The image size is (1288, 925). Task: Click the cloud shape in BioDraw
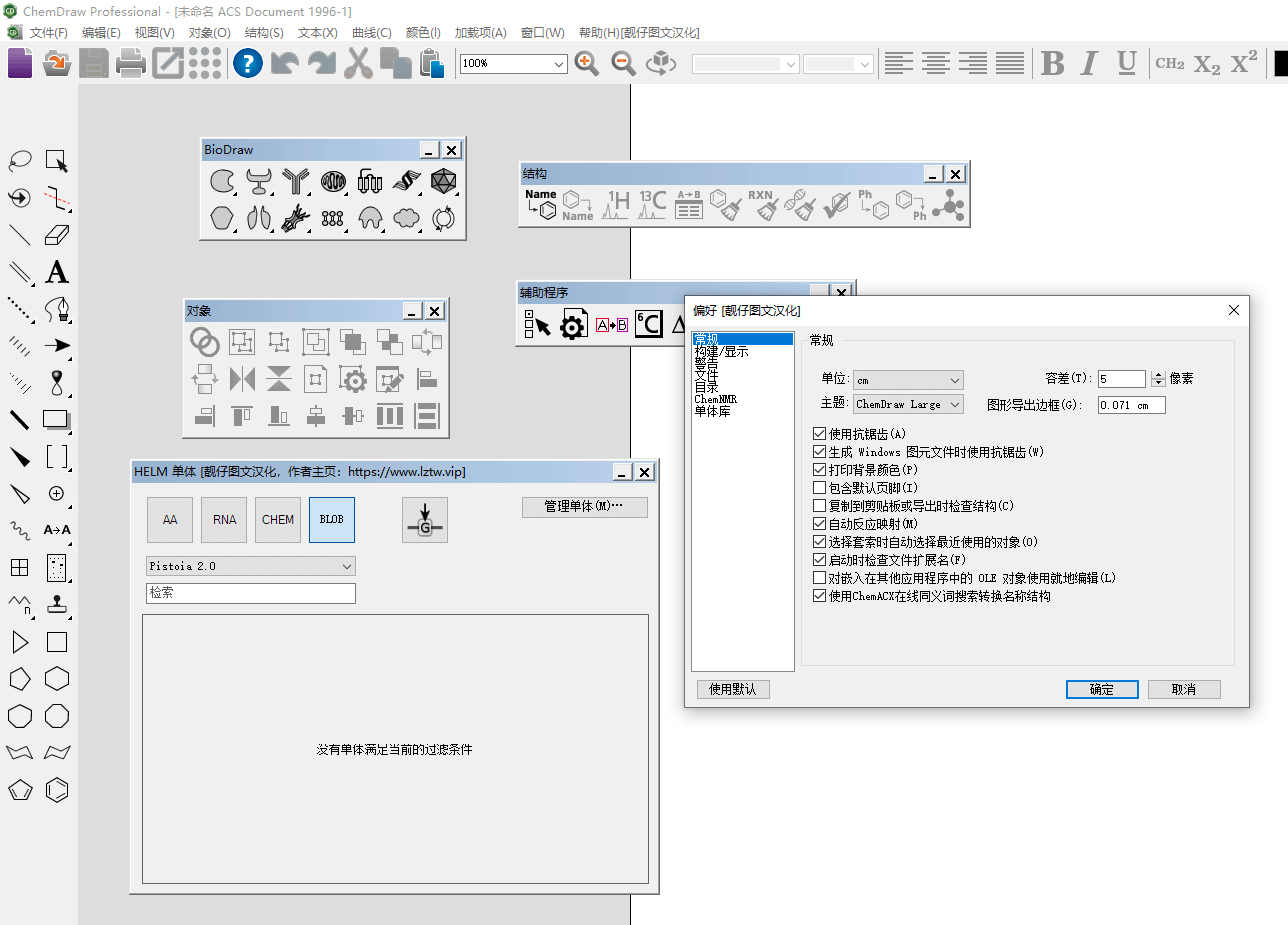point(407,218)
